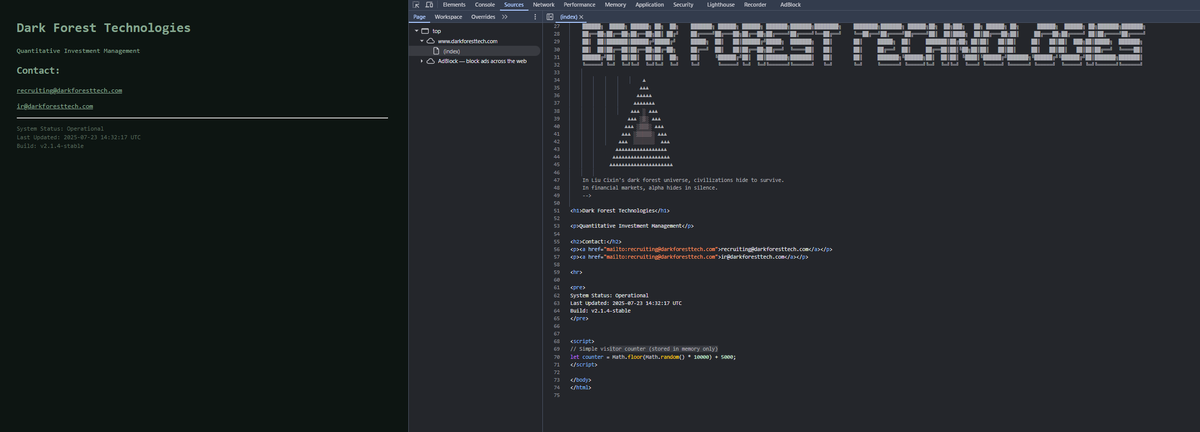Click the Dark Forest Technologies page heading
1200x432 pixels.
click(103, 27)
